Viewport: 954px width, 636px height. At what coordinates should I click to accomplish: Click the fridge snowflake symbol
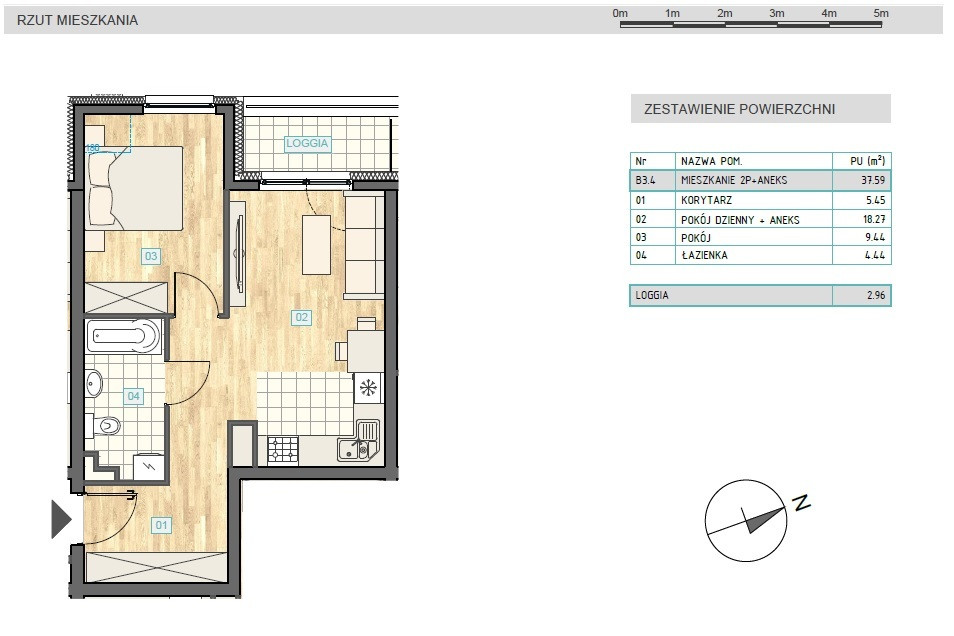point(367,388)
